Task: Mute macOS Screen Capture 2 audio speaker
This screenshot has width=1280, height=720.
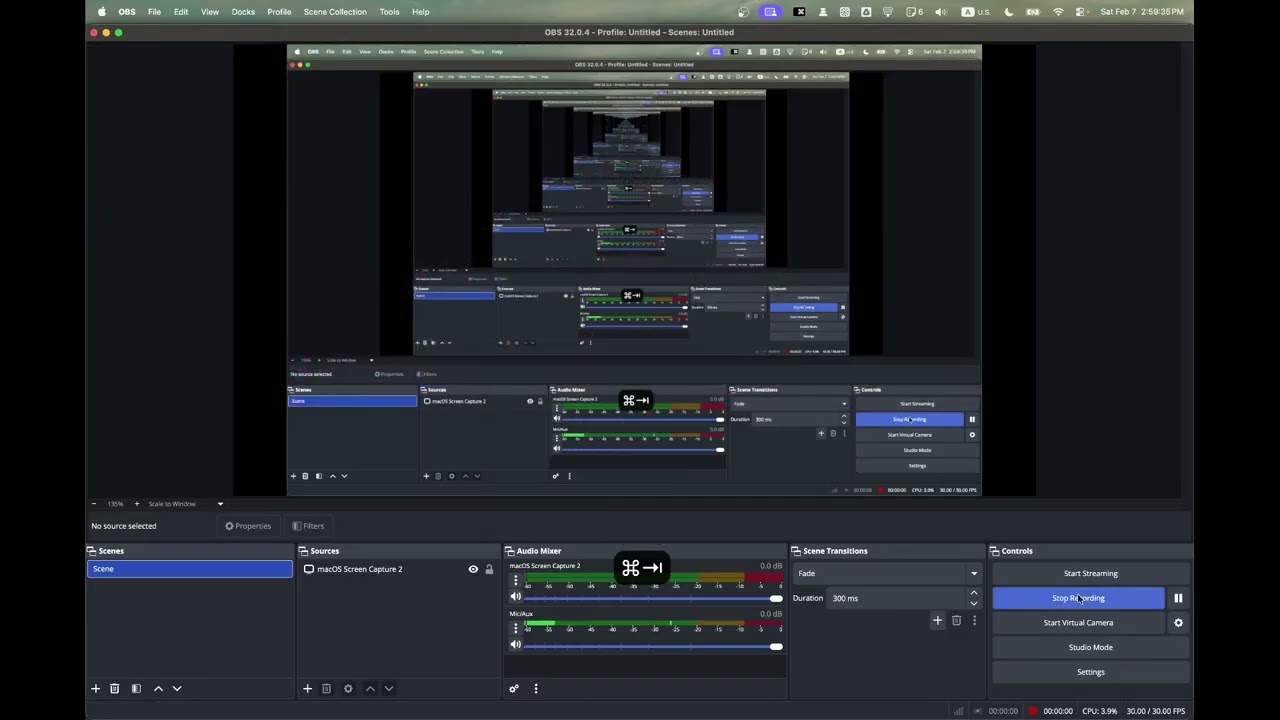Action: tap(516, 597)
